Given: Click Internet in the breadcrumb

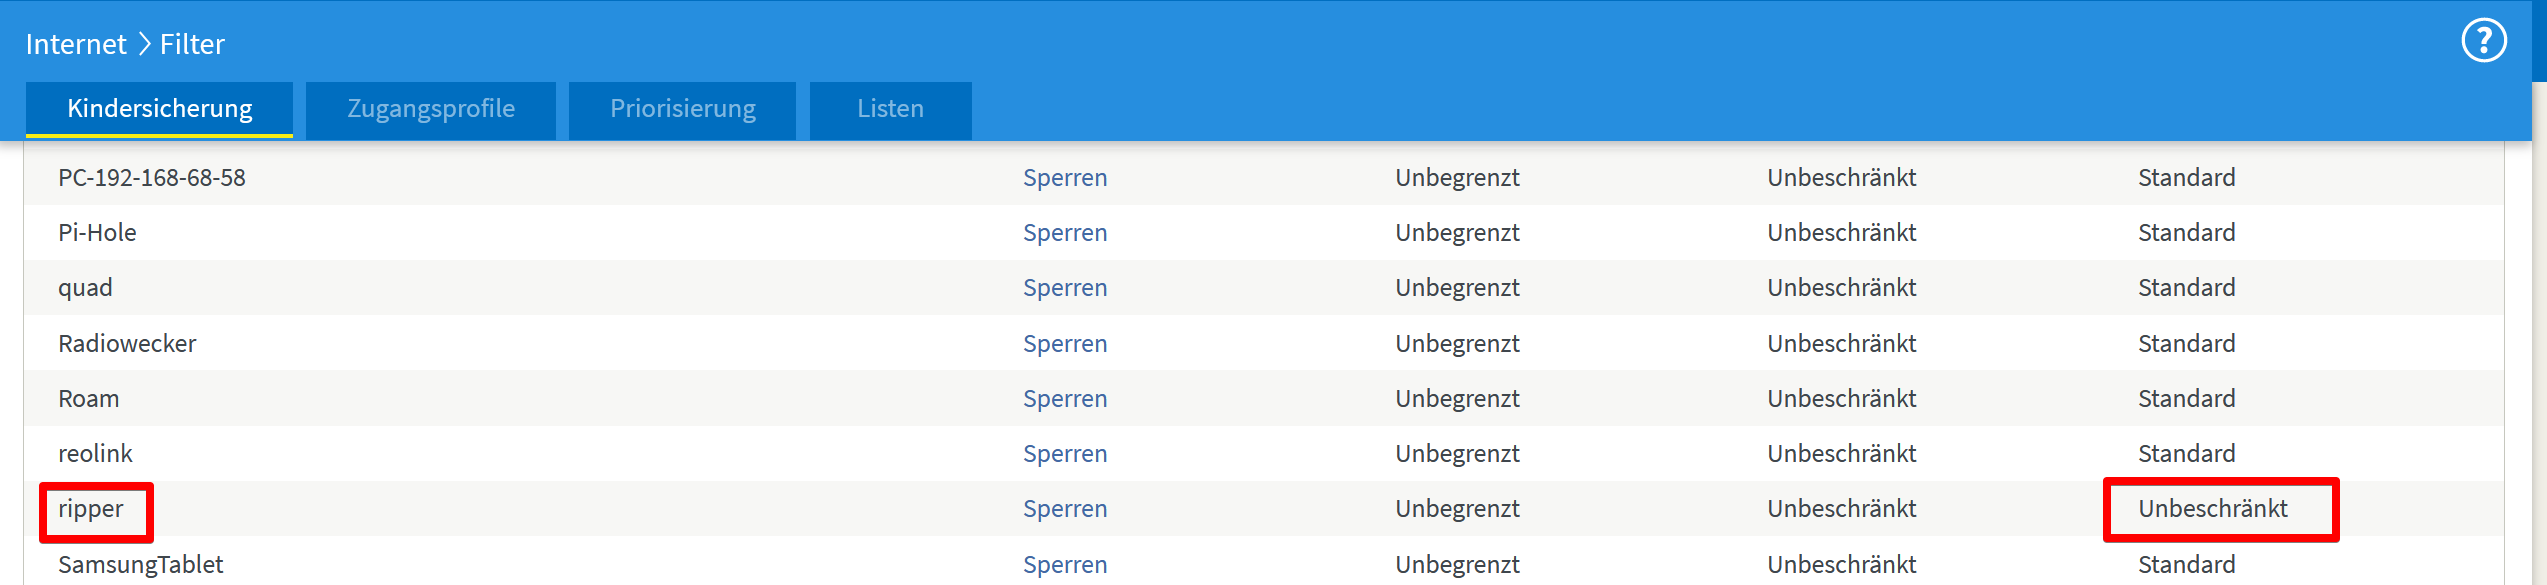Looking at the screenshot, I should (76, 44).
